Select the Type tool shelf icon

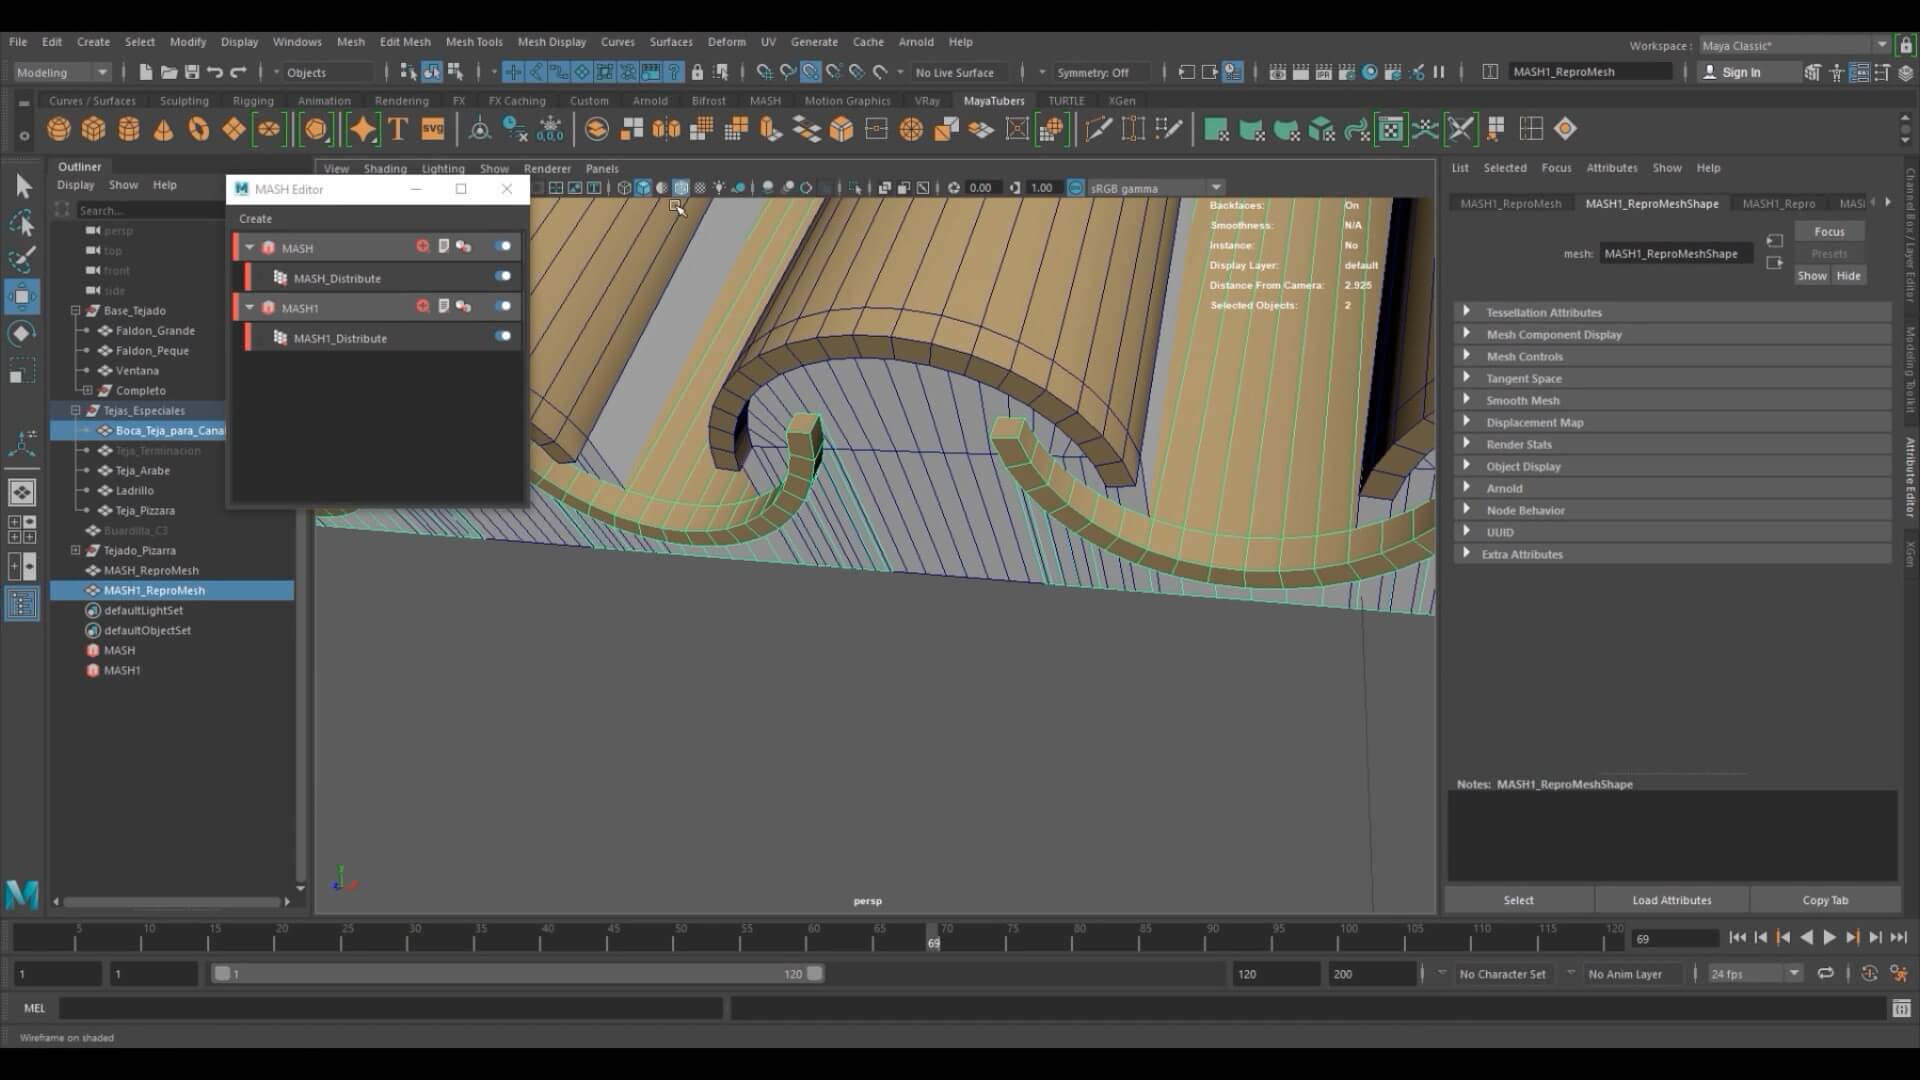pyautogui.click(x=398, y=129)
